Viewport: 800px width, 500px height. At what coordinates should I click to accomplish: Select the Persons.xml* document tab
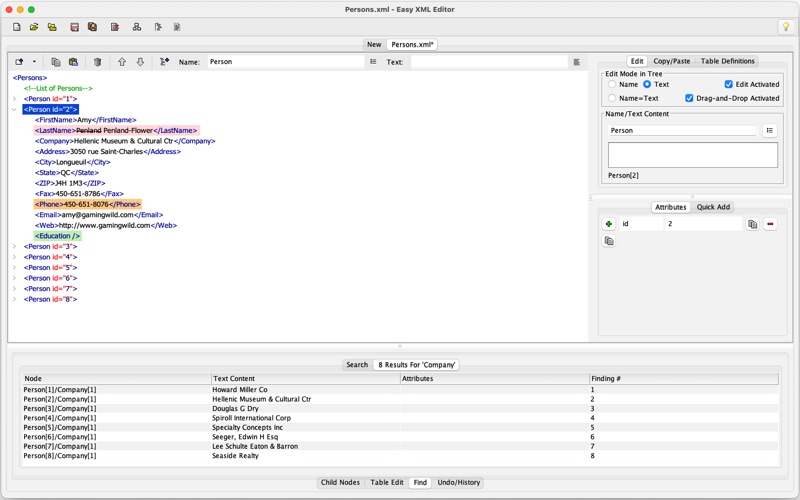click(412, 44)
